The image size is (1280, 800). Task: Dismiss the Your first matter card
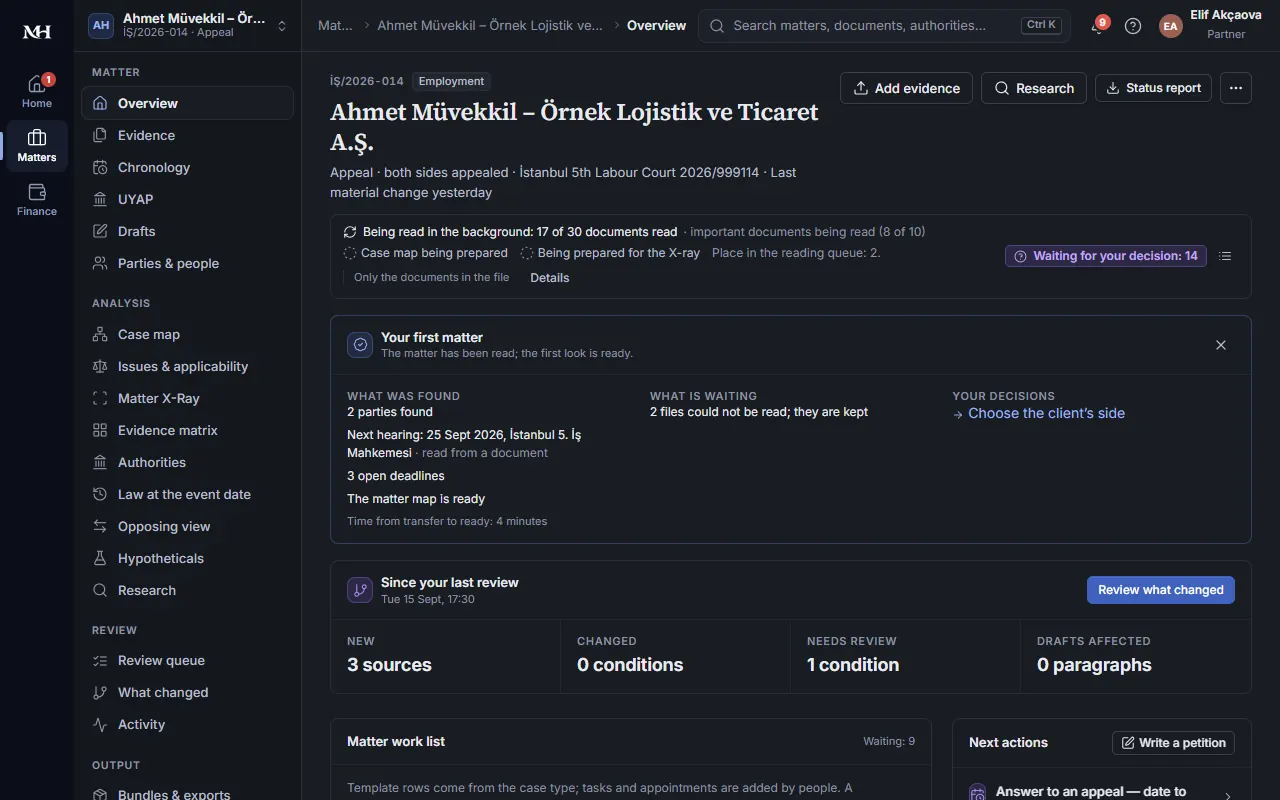[x=1221, y=345]
